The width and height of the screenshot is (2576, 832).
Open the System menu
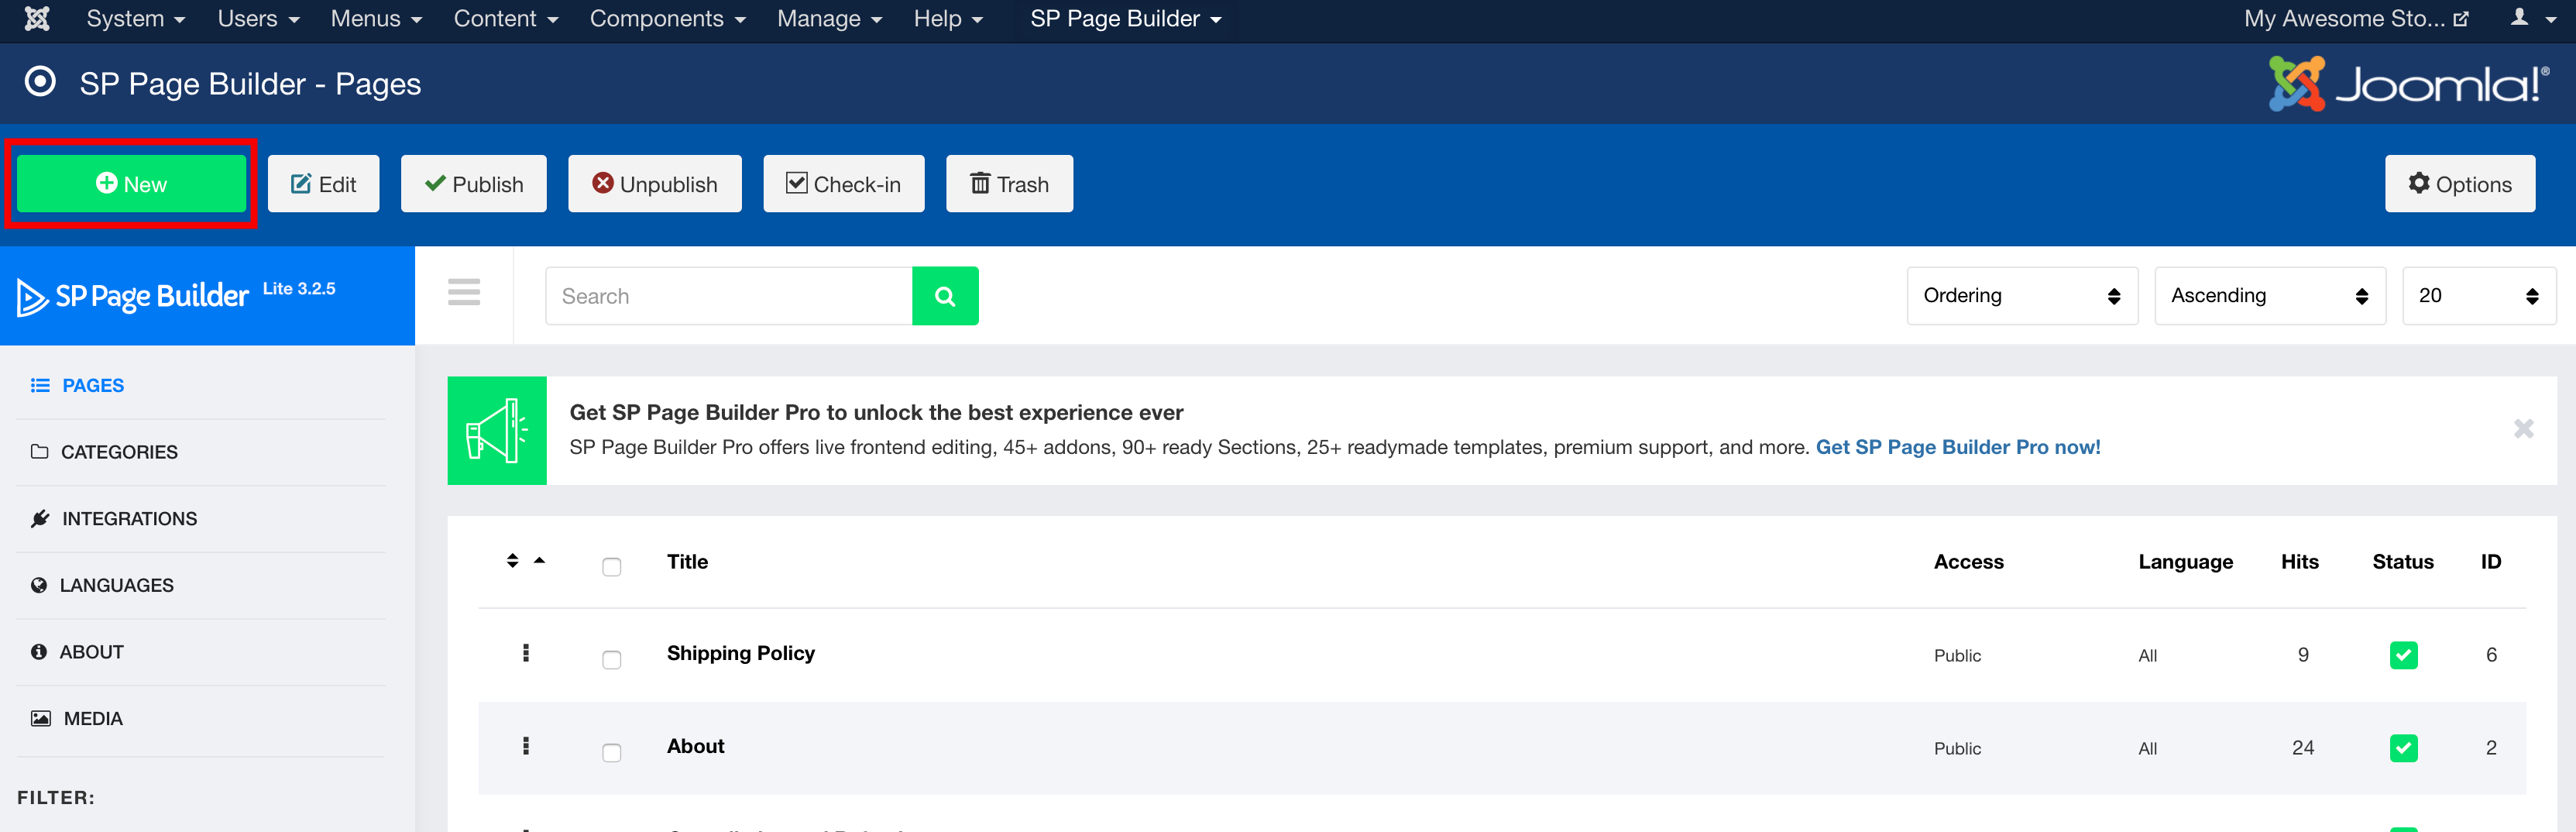click(x=135, y=18)
